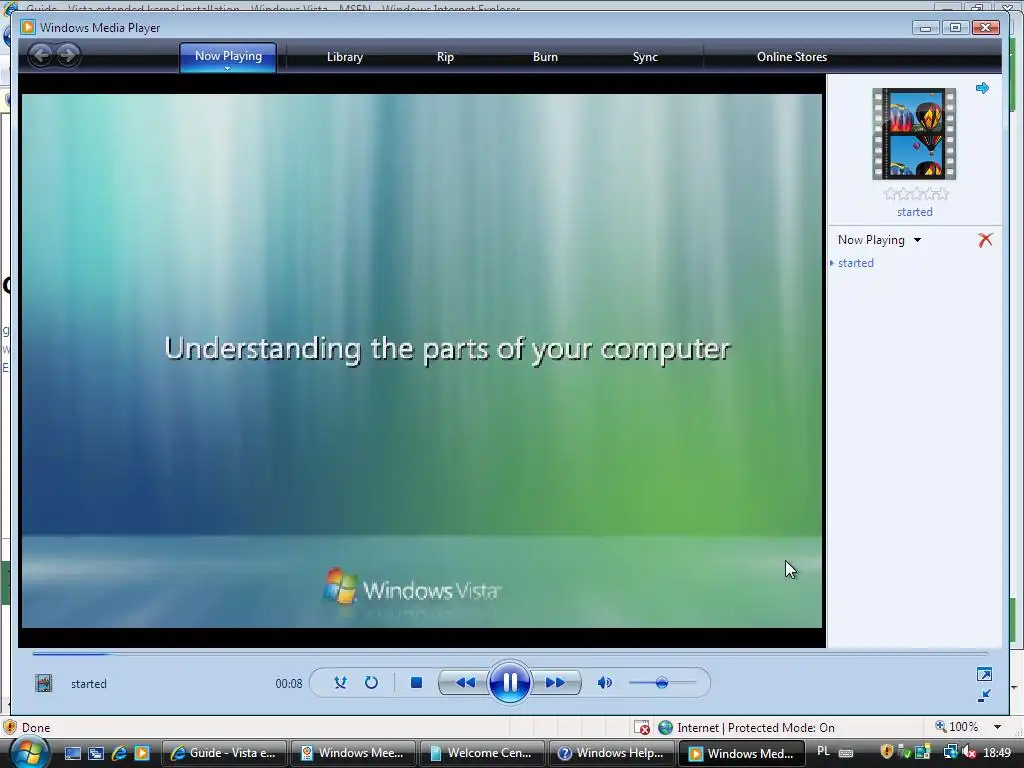This screenshot has height=768, width=1024.
Task: Open the Online Stores tab
Action: (792, 57)
